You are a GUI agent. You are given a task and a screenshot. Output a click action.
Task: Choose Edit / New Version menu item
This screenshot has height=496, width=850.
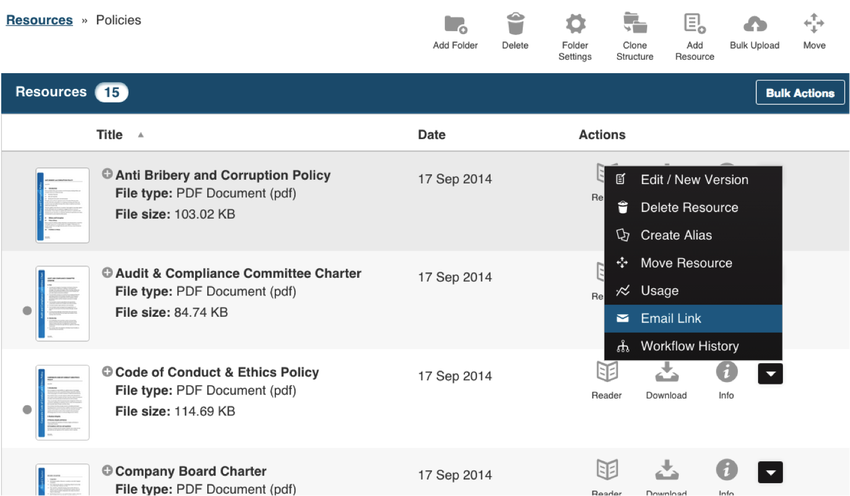pyautogui.click(x=692, y=180)
